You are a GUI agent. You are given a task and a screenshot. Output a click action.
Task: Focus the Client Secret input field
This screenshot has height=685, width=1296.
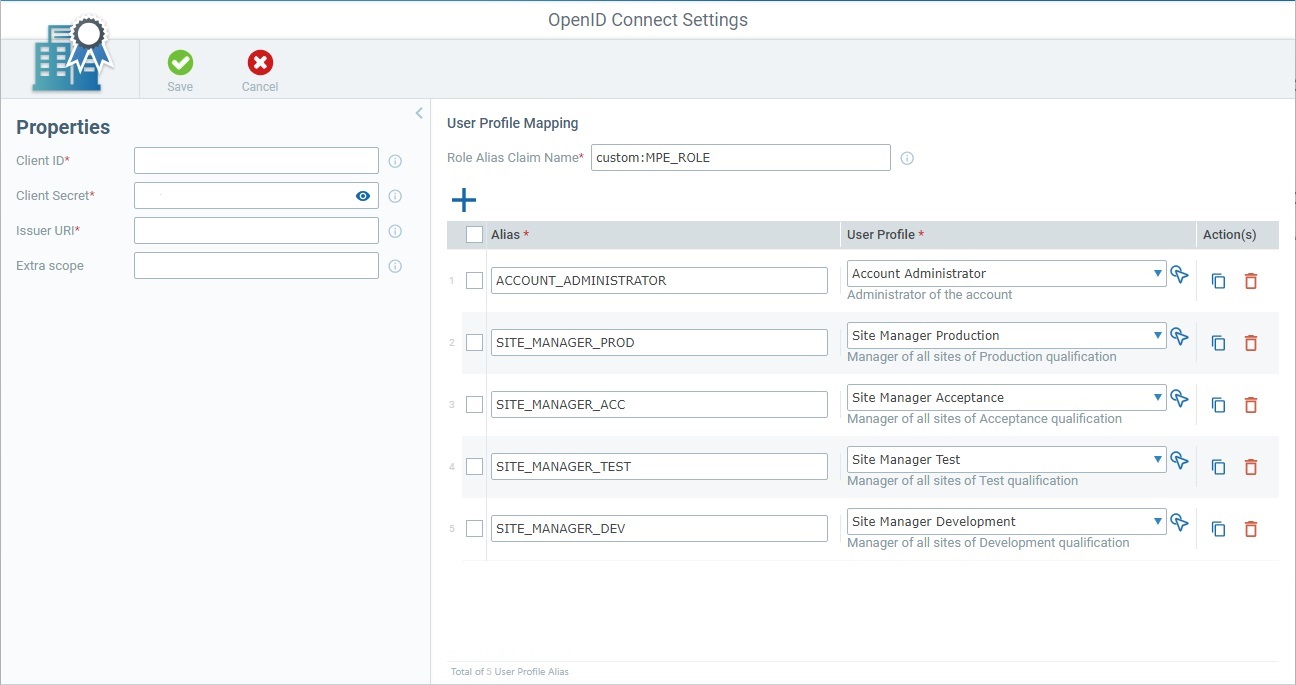pos(256,196)
